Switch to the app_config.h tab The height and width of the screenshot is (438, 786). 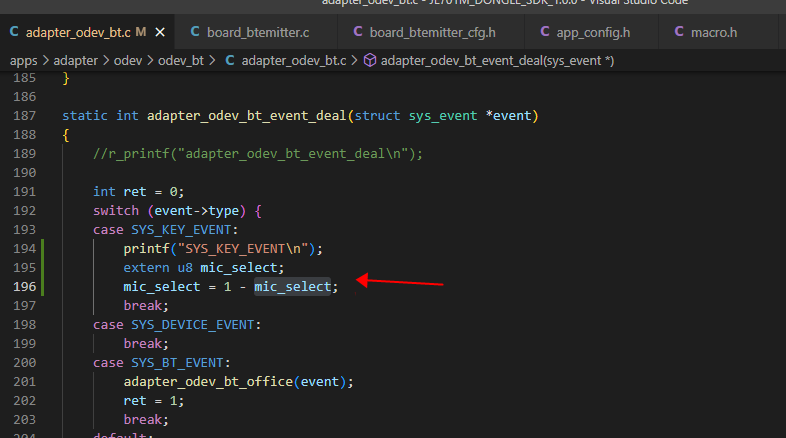[593, 32]
